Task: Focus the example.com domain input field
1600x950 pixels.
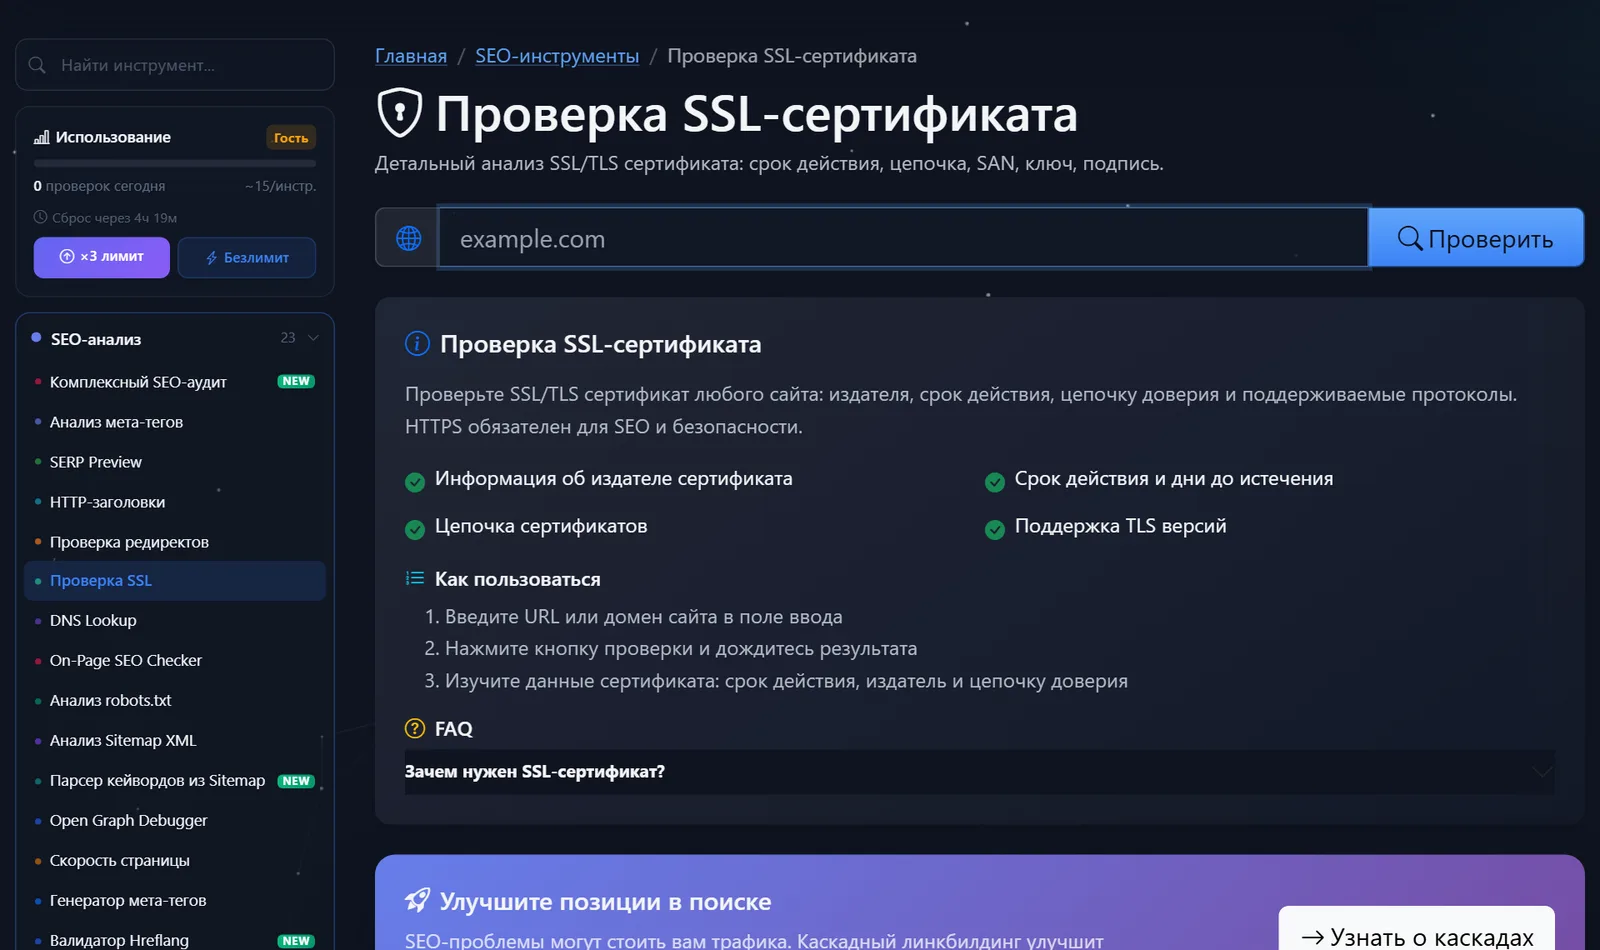Action: tap(903, 238)
